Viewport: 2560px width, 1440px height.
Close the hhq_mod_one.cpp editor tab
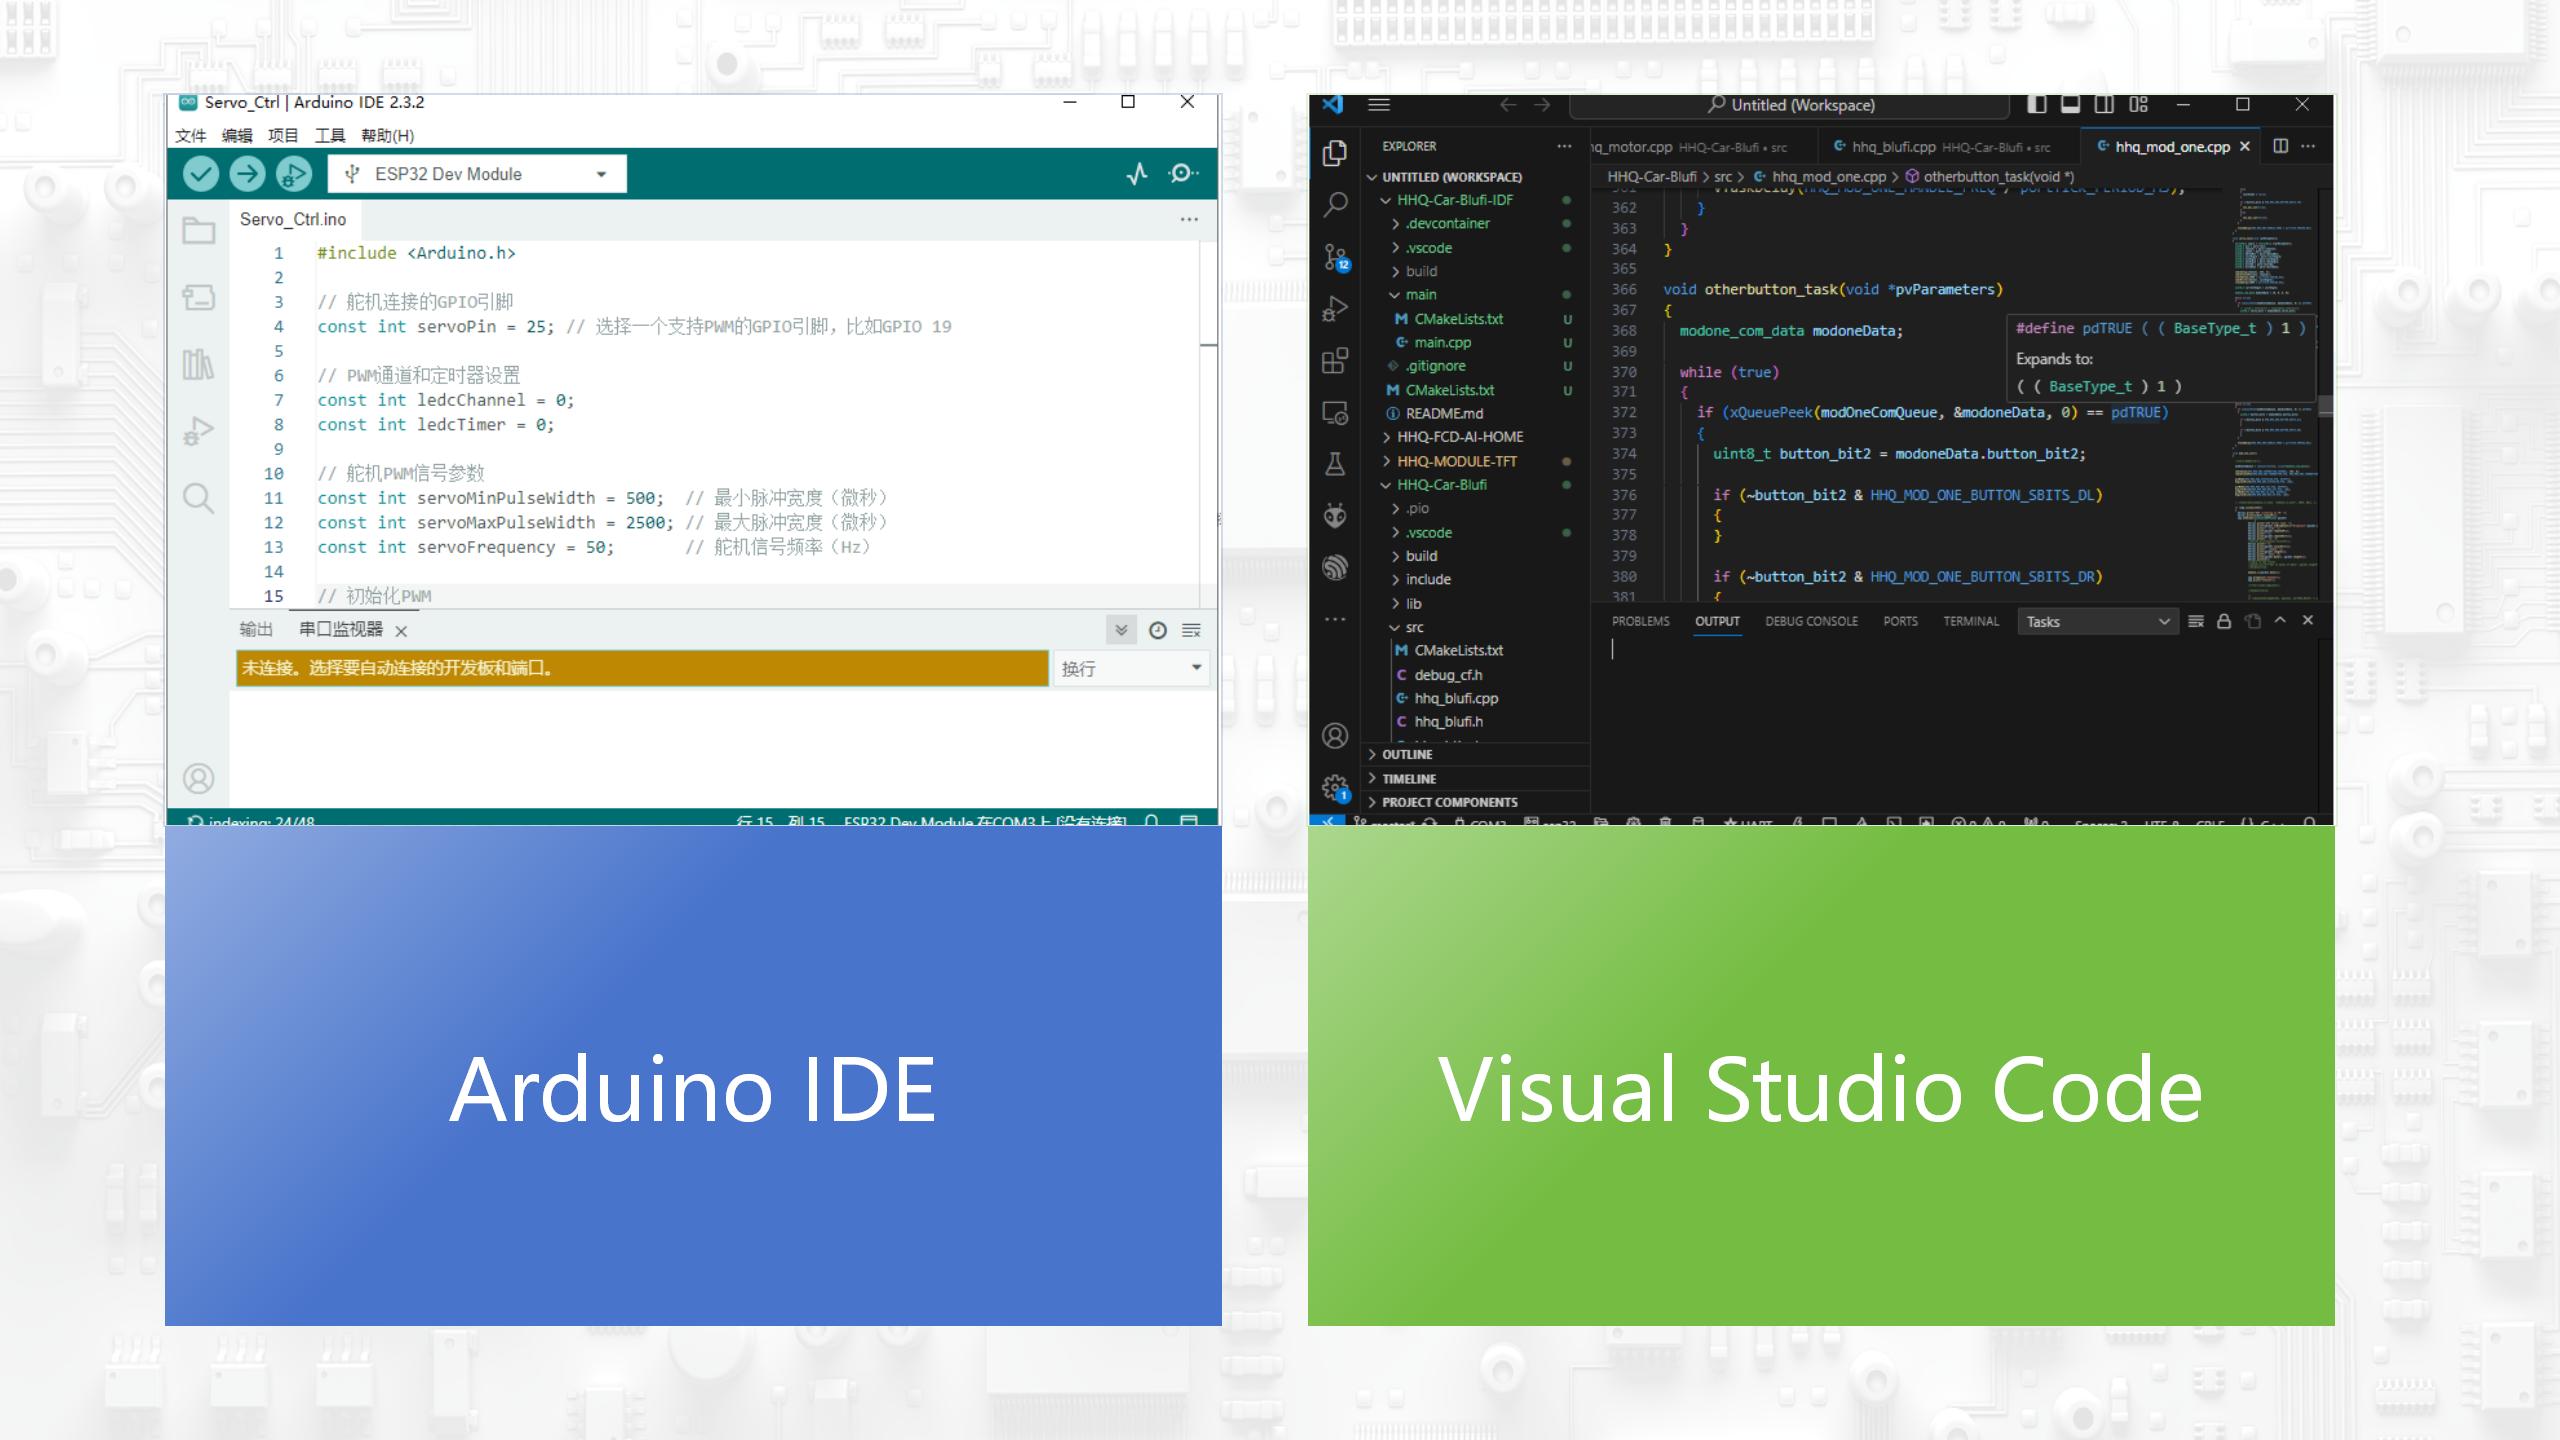[x=2245, y=147]
